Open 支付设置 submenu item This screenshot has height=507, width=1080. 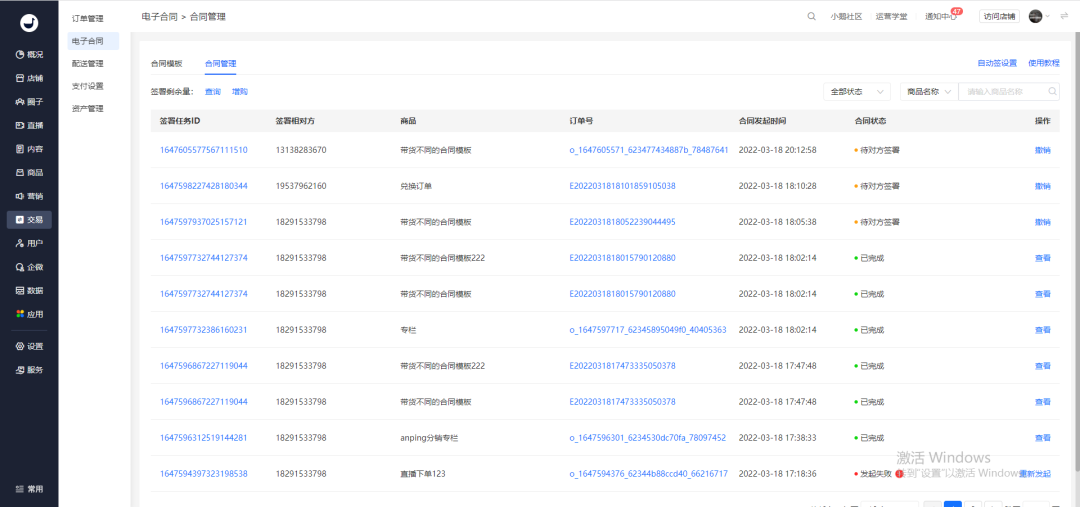pyautogui.click(x=87, y=86)
